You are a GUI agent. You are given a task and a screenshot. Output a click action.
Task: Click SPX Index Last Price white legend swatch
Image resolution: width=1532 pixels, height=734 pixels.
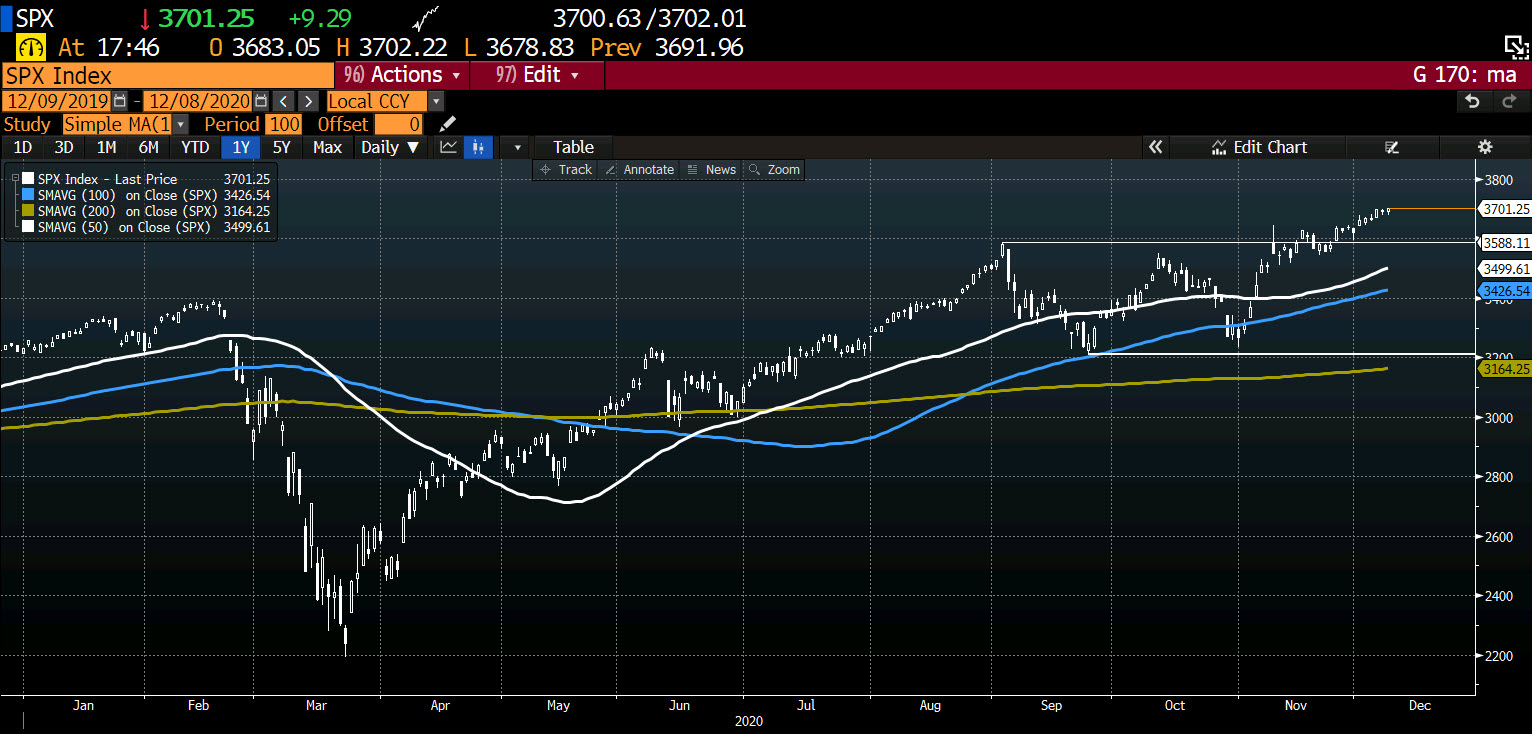[28, 179]
